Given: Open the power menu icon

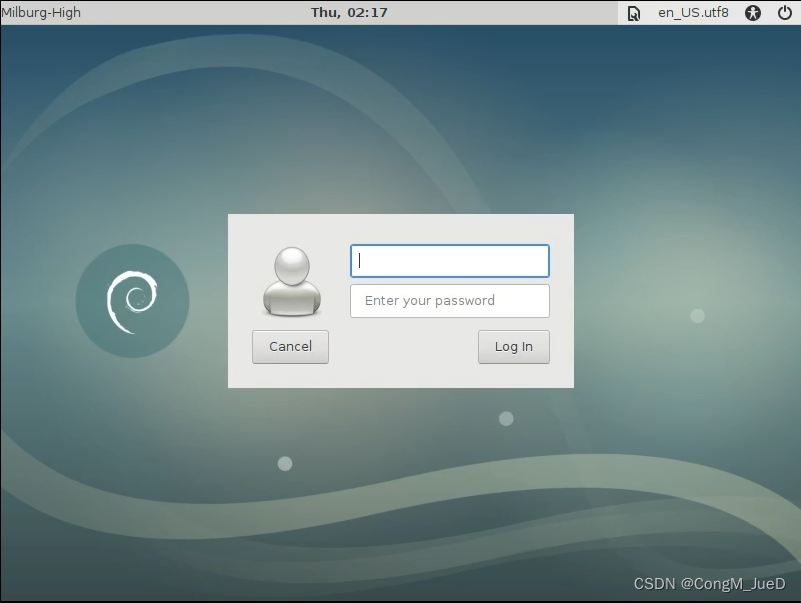Looking at the screenshot, I should pyautogui.click(x=785, y=13).
